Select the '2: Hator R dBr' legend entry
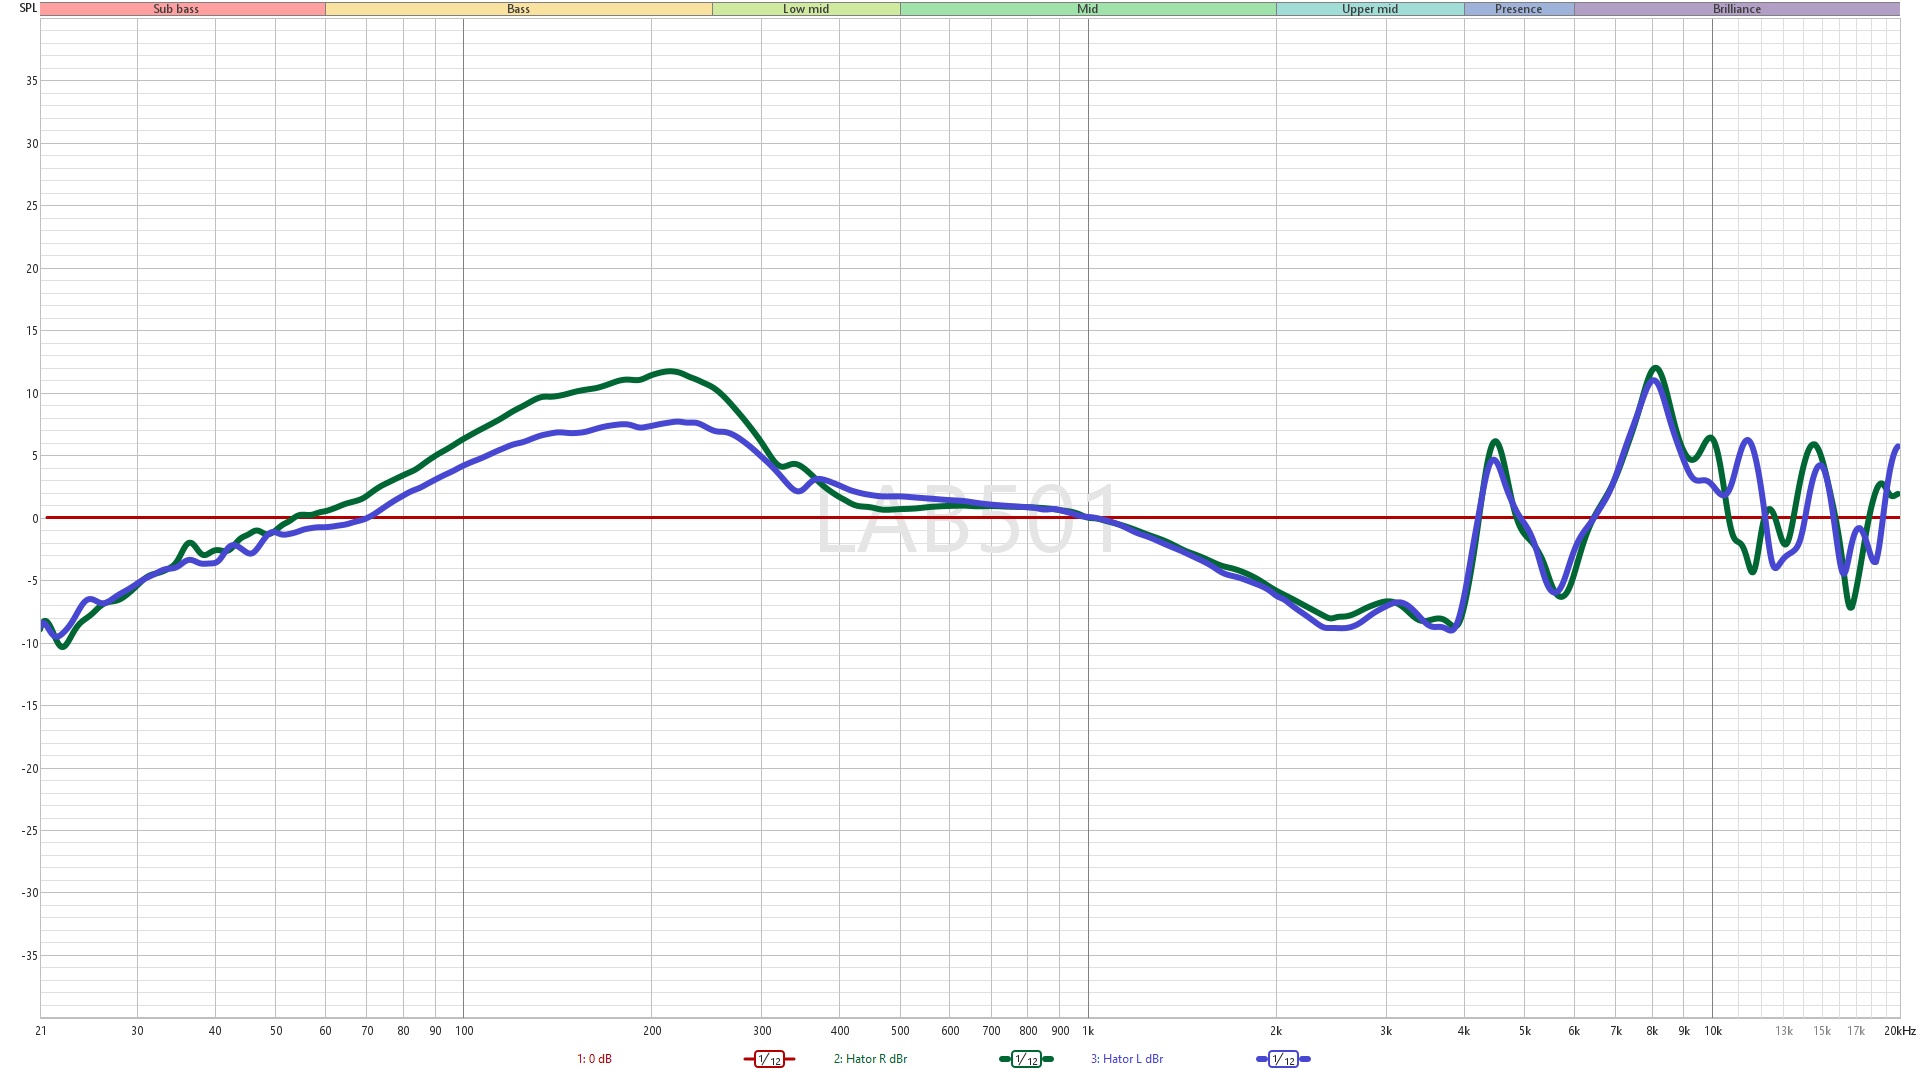1920x1070 pixels. 870,1059
